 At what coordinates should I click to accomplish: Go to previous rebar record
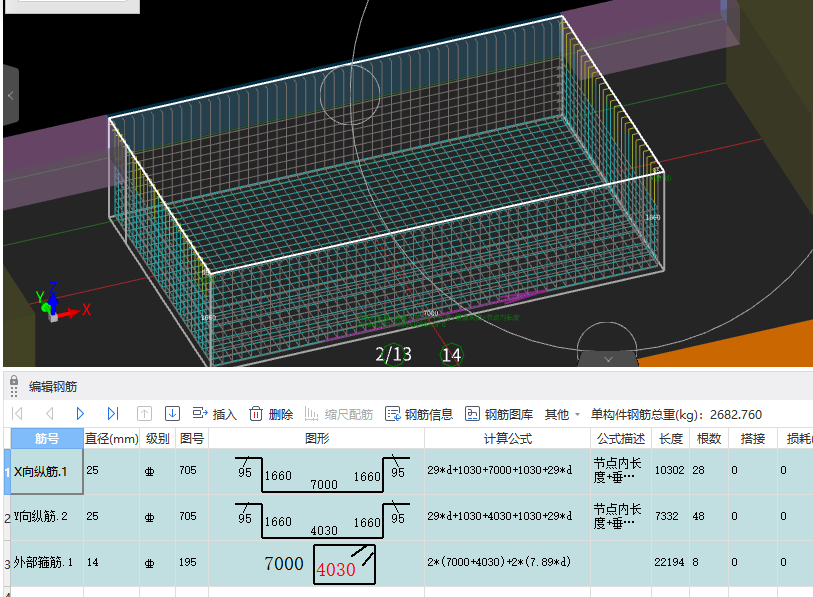(50, 413)
